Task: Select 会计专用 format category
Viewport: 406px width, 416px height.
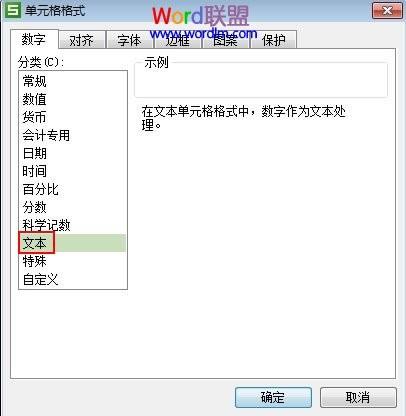Action: 73,135
